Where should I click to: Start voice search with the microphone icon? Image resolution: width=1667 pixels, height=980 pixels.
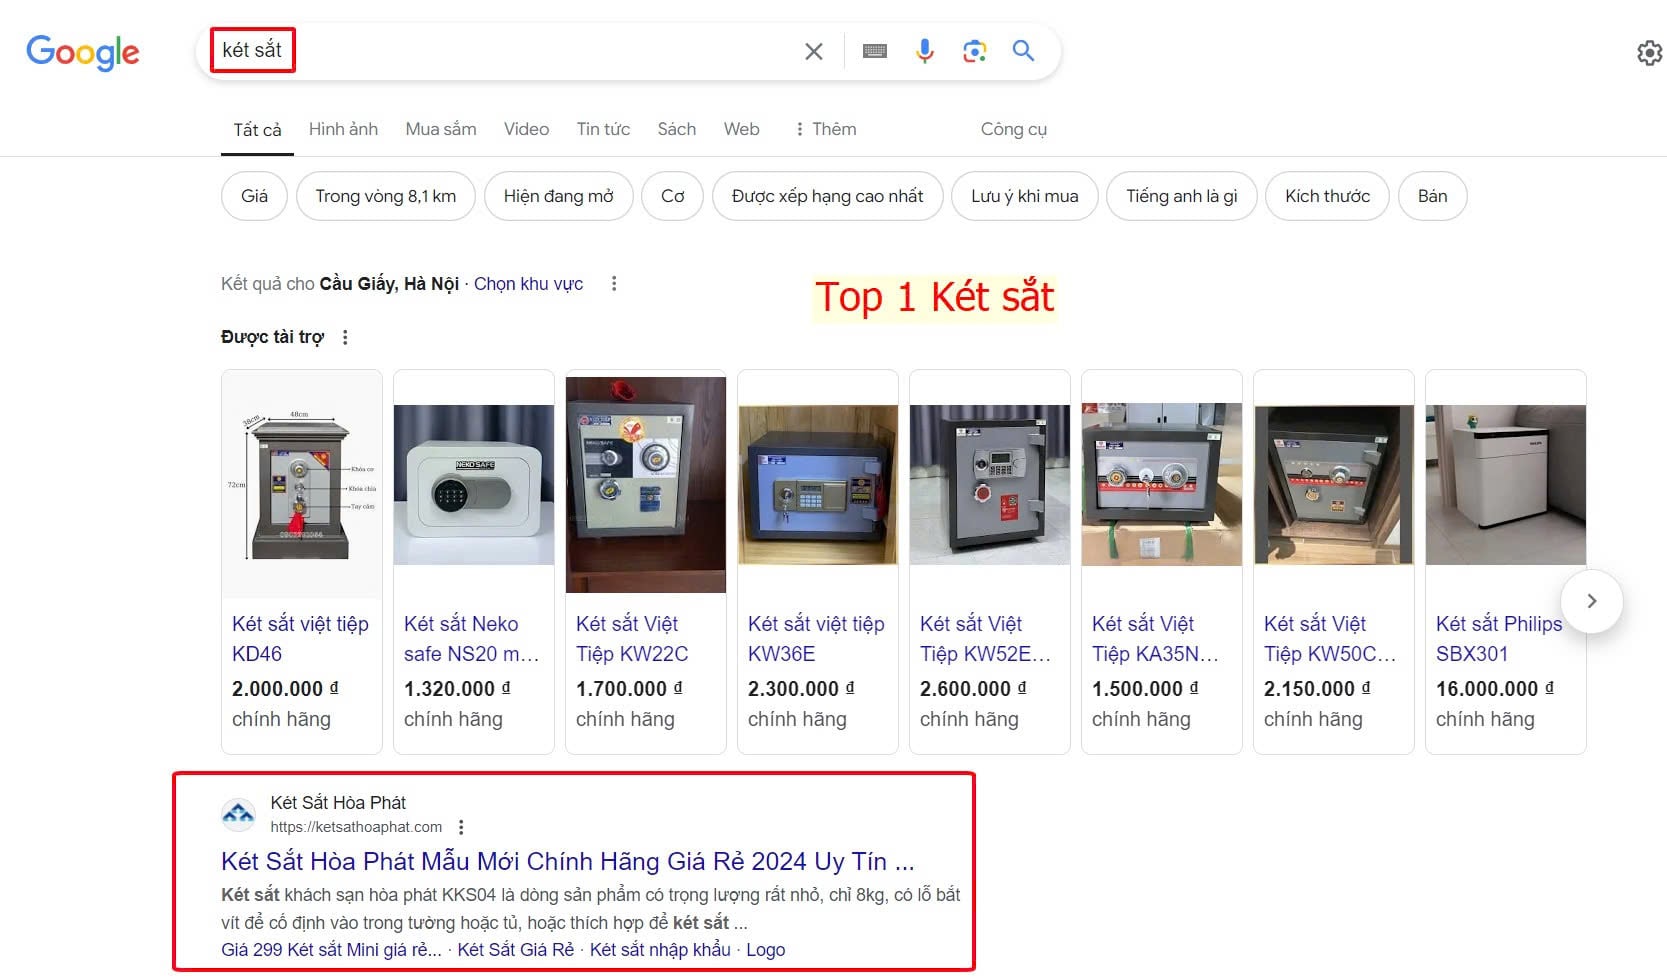(925, 51)
